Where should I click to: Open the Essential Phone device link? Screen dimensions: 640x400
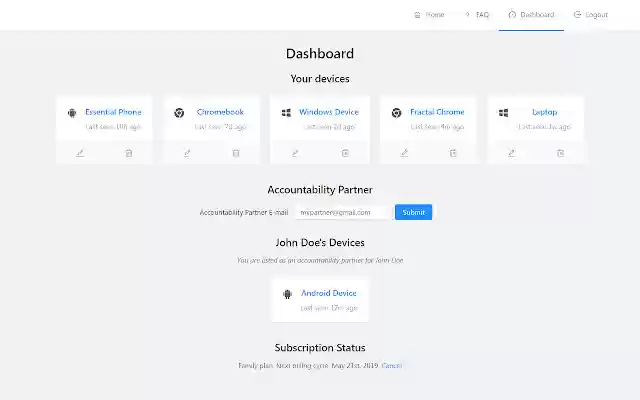tap(113, 112)
